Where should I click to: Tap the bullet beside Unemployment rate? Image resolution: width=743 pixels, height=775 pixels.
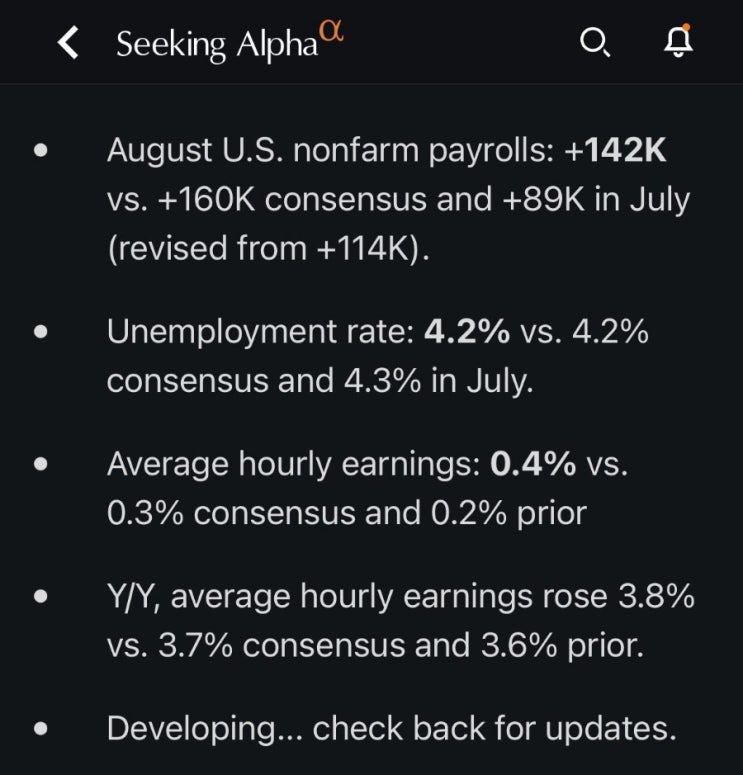41,331
